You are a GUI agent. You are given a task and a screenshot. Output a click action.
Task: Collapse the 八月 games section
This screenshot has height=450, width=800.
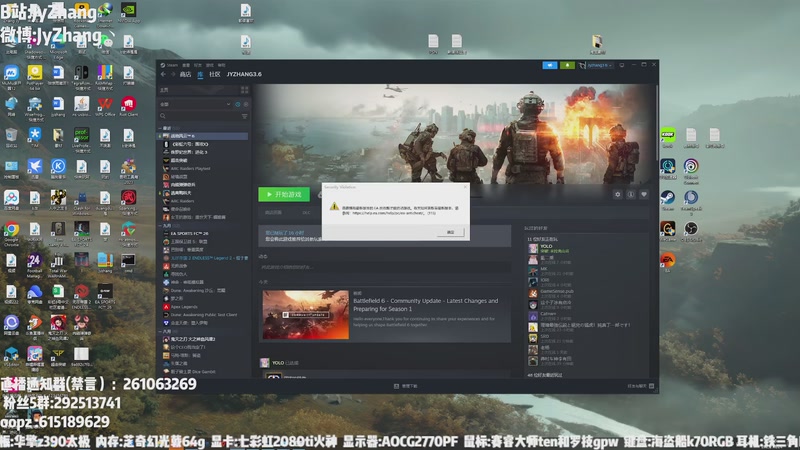click(x=160, y=331)
